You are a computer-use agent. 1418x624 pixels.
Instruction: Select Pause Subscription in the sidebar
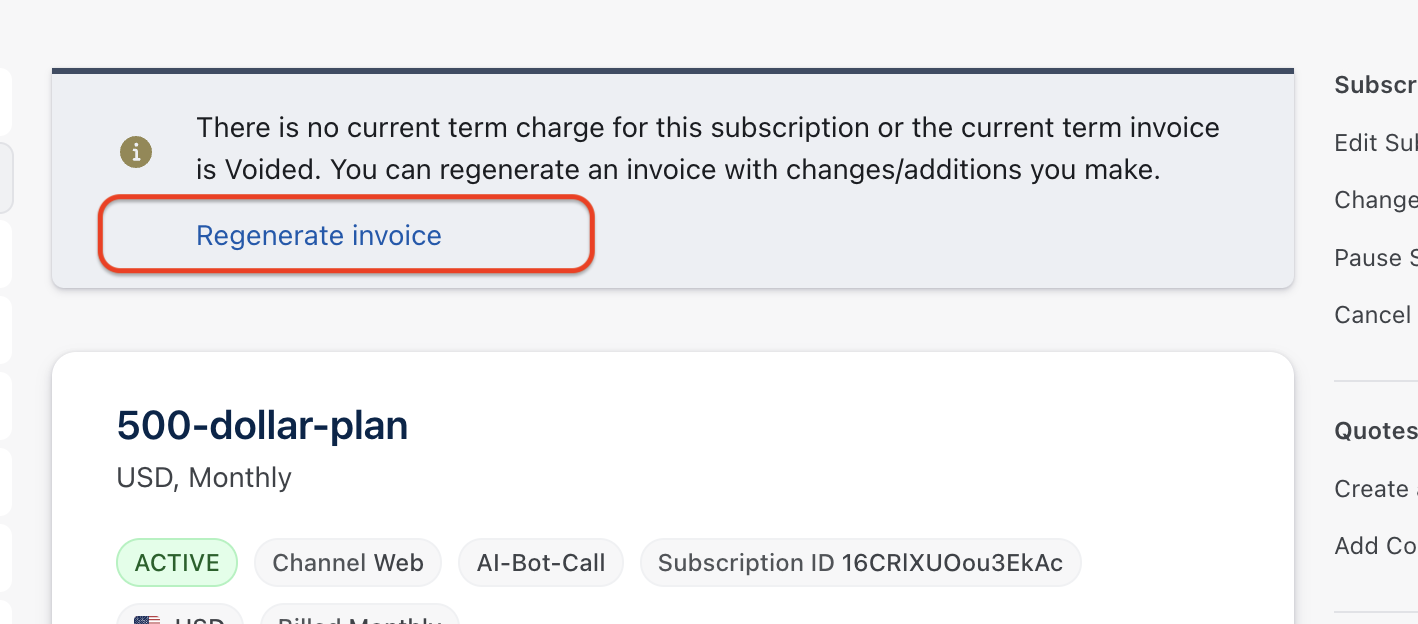click(x=1376, y=258)
